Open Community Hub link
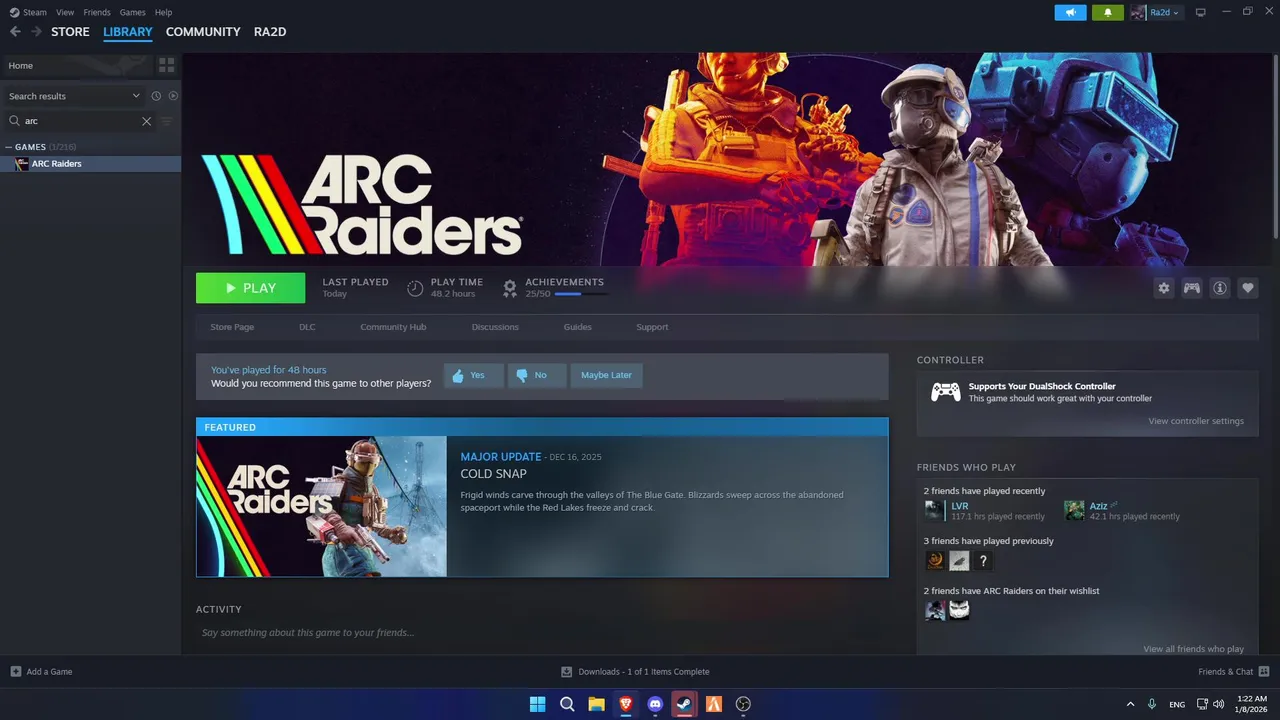Viewport: 1280px width, 720px height. coord(393,327)
